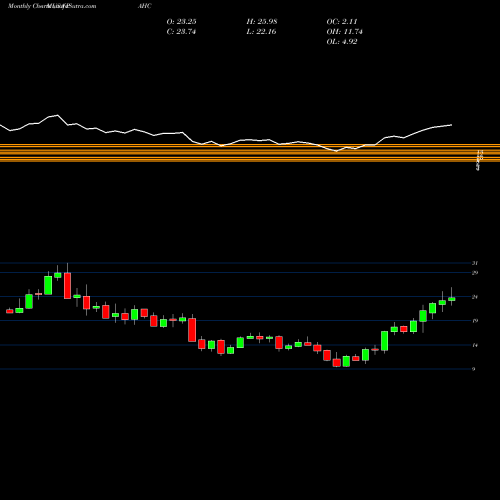Screen dimensions: 500x500
Task: Click the 31 price axis label
Action: (x=475, y=263)
